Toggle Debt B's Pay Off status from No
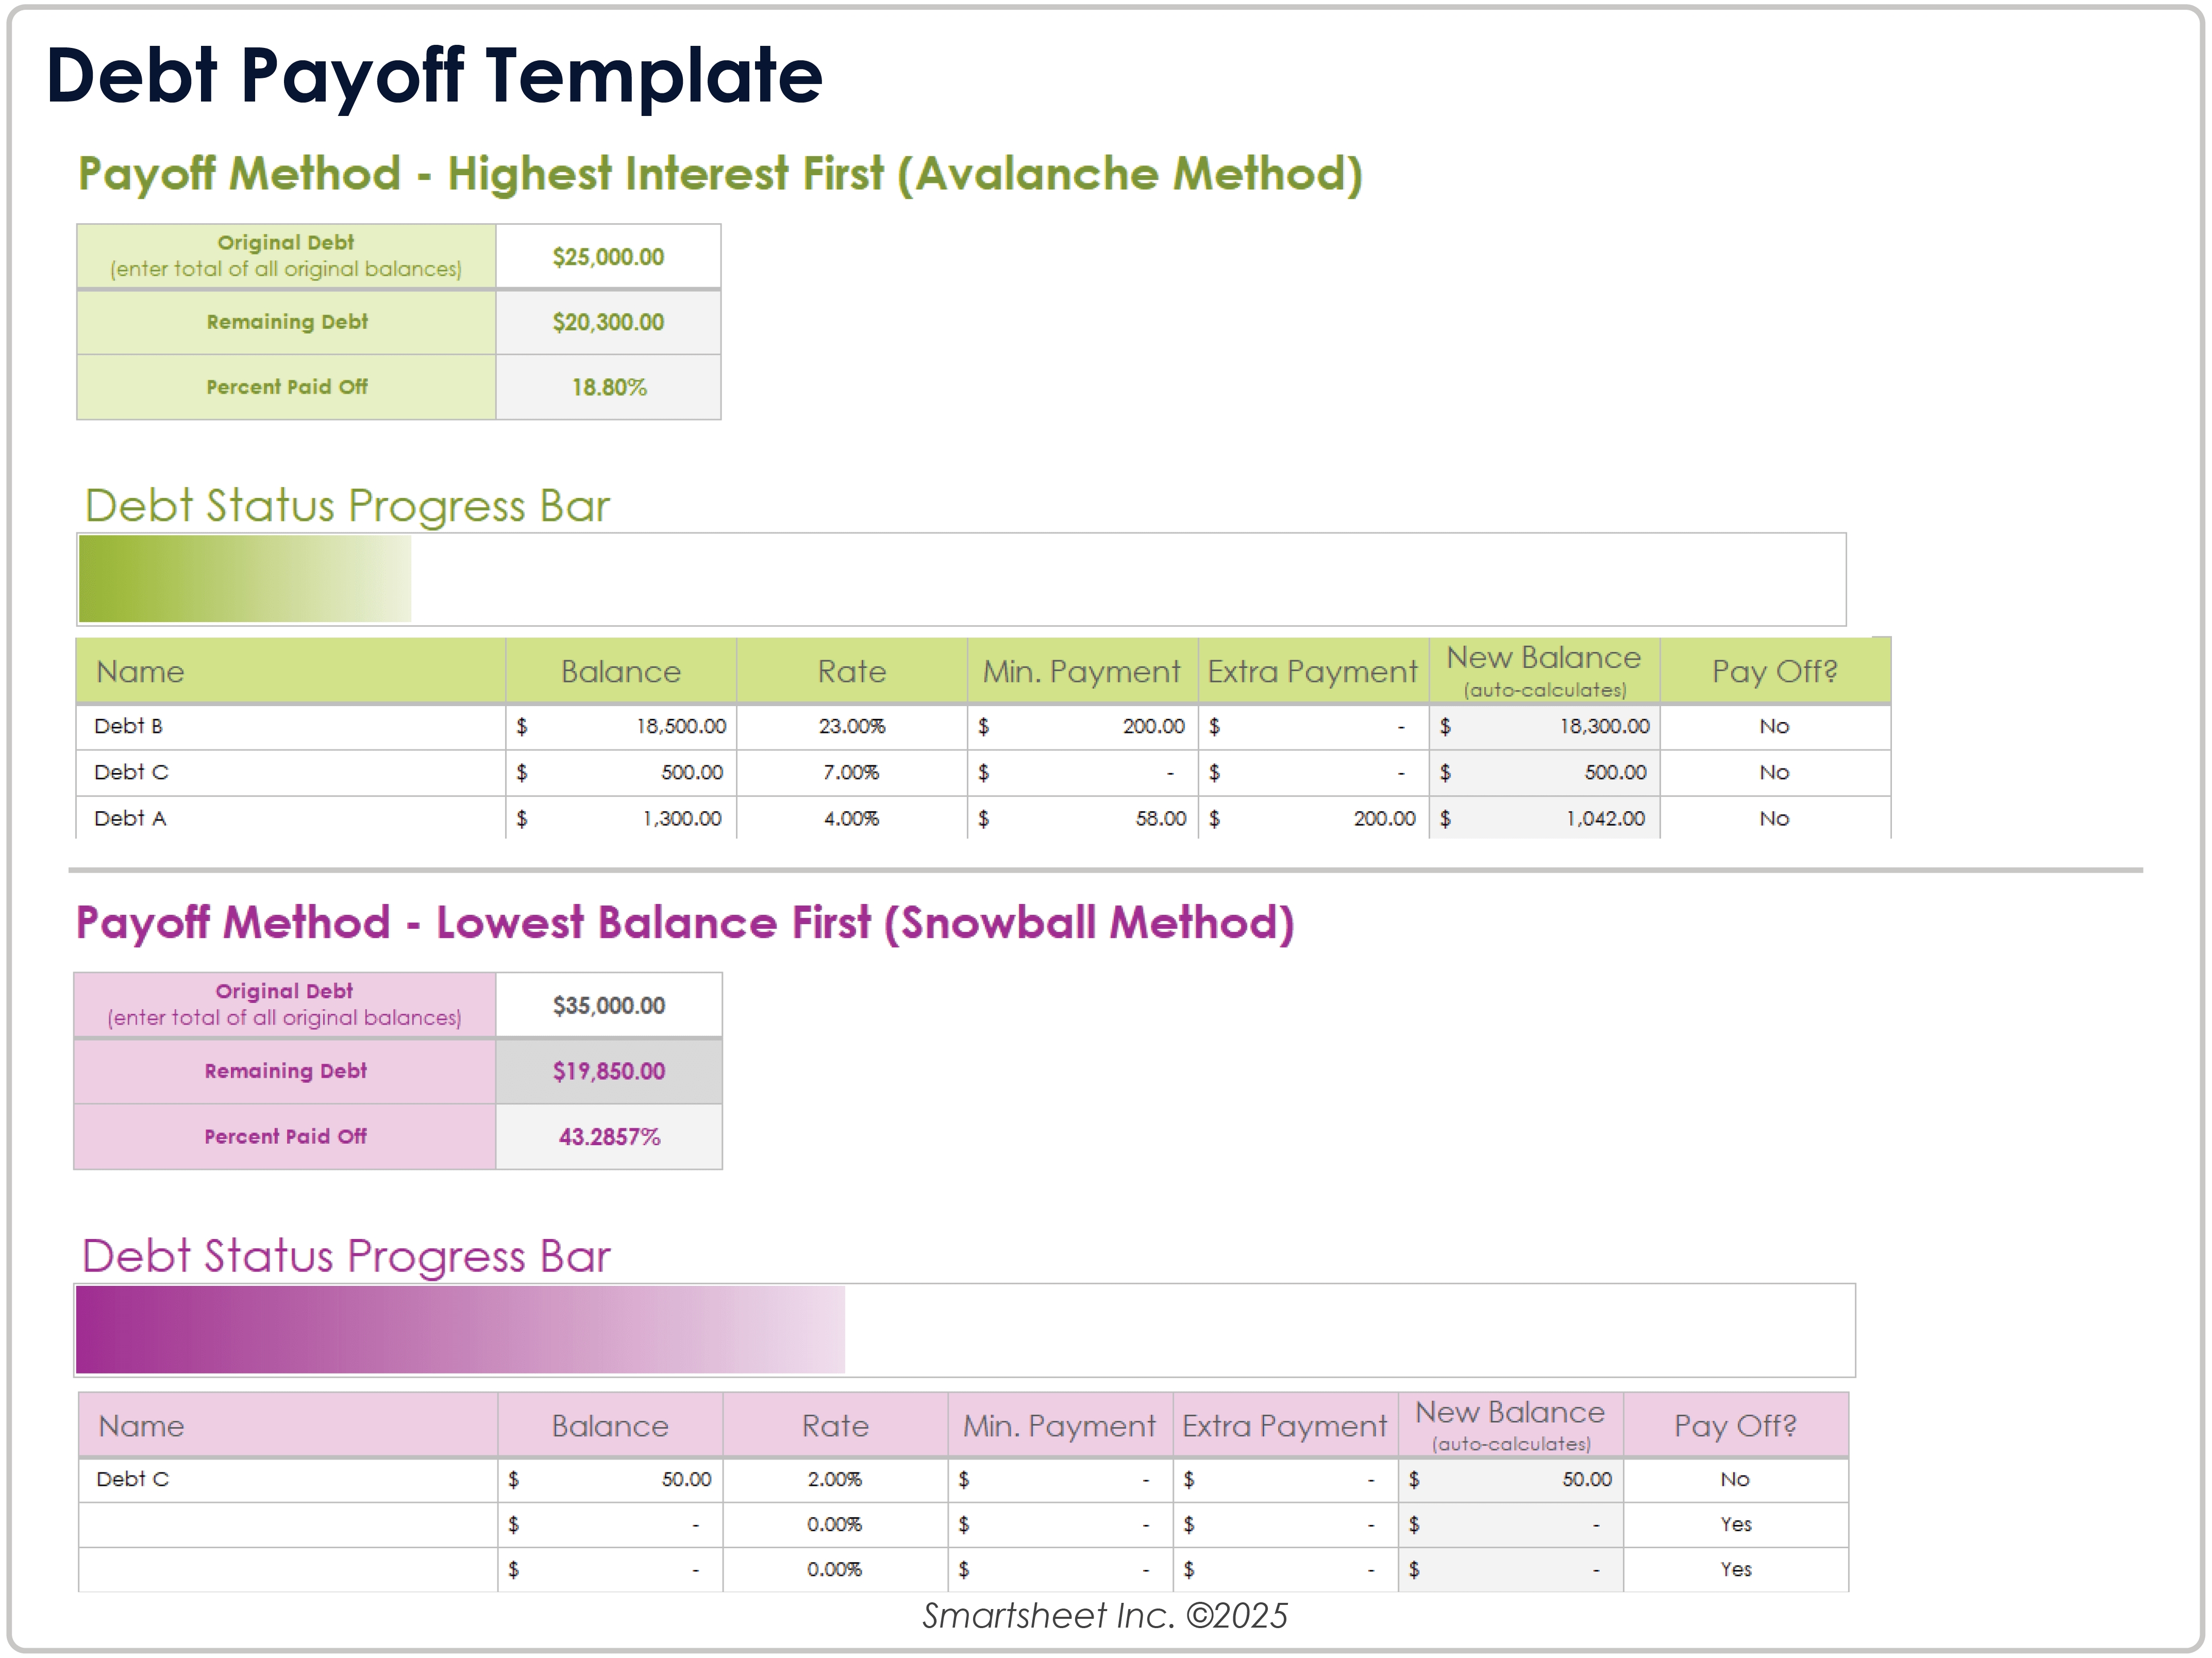The width and height of the screenshot is (2212, 1658). (x=1775, y=727)
